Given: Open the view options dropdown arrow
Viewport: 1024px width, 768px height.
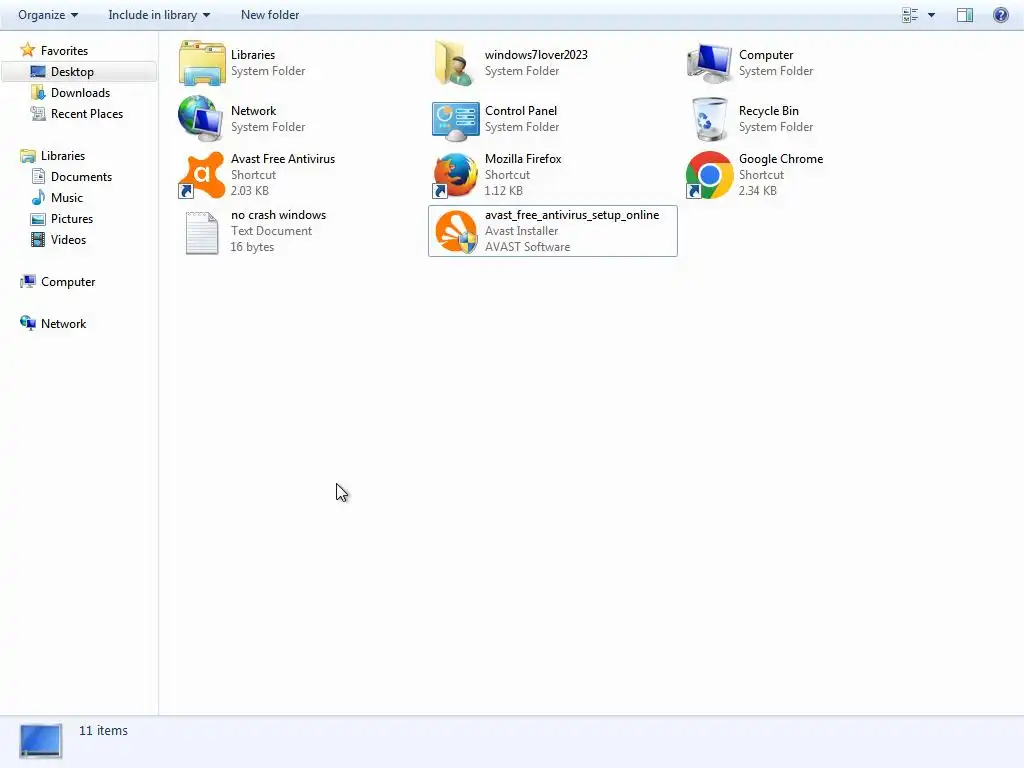Looking at the screenshot, I should click(931, 15).
